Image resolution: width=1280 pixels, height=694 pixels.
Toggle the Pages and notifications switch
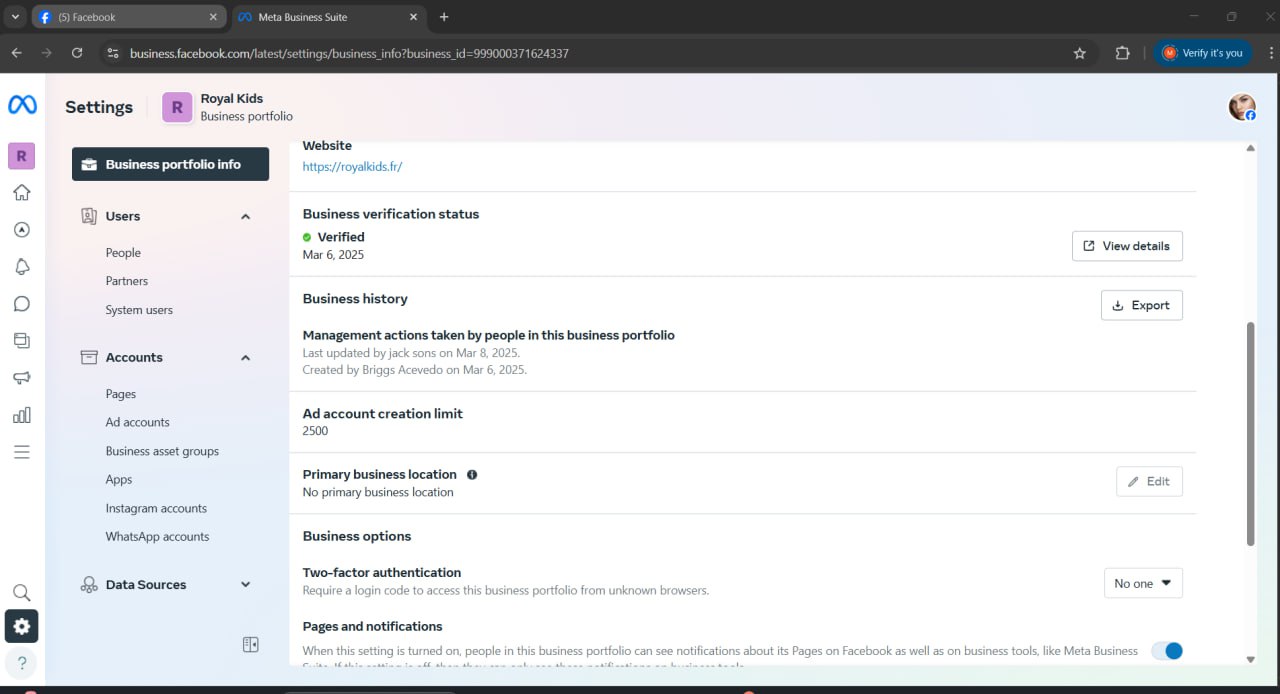tap(1167, 651)
